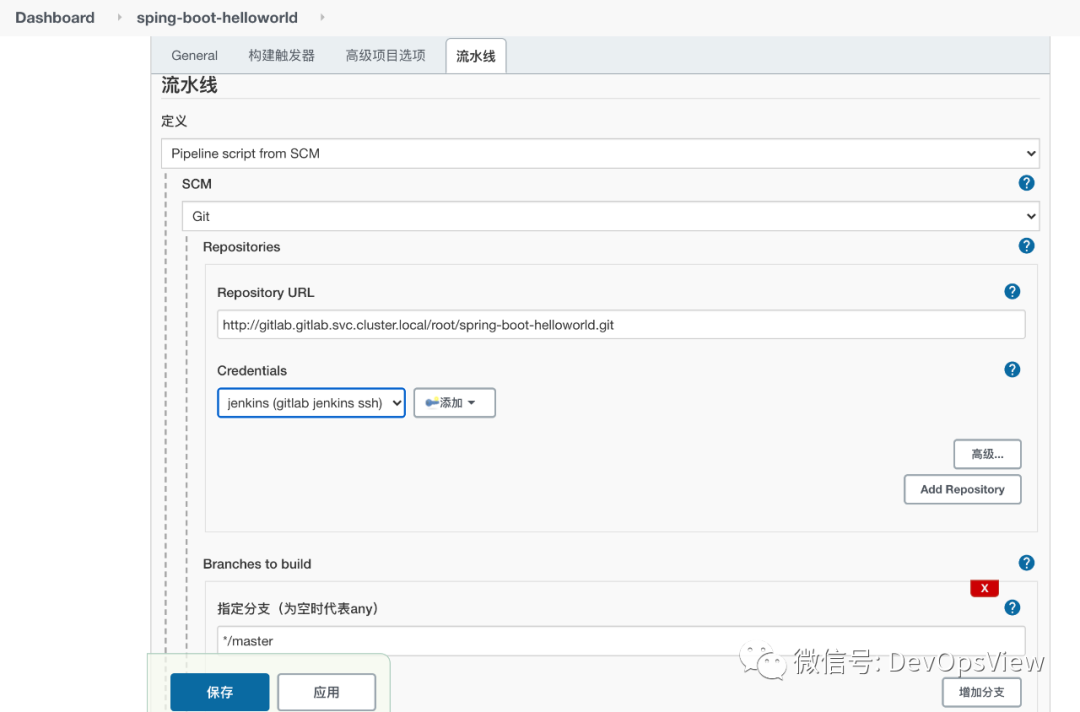The width and height of the screenshot is (1080, 712).
Task: Click the Repository URL label
Action: coord(266,293)
